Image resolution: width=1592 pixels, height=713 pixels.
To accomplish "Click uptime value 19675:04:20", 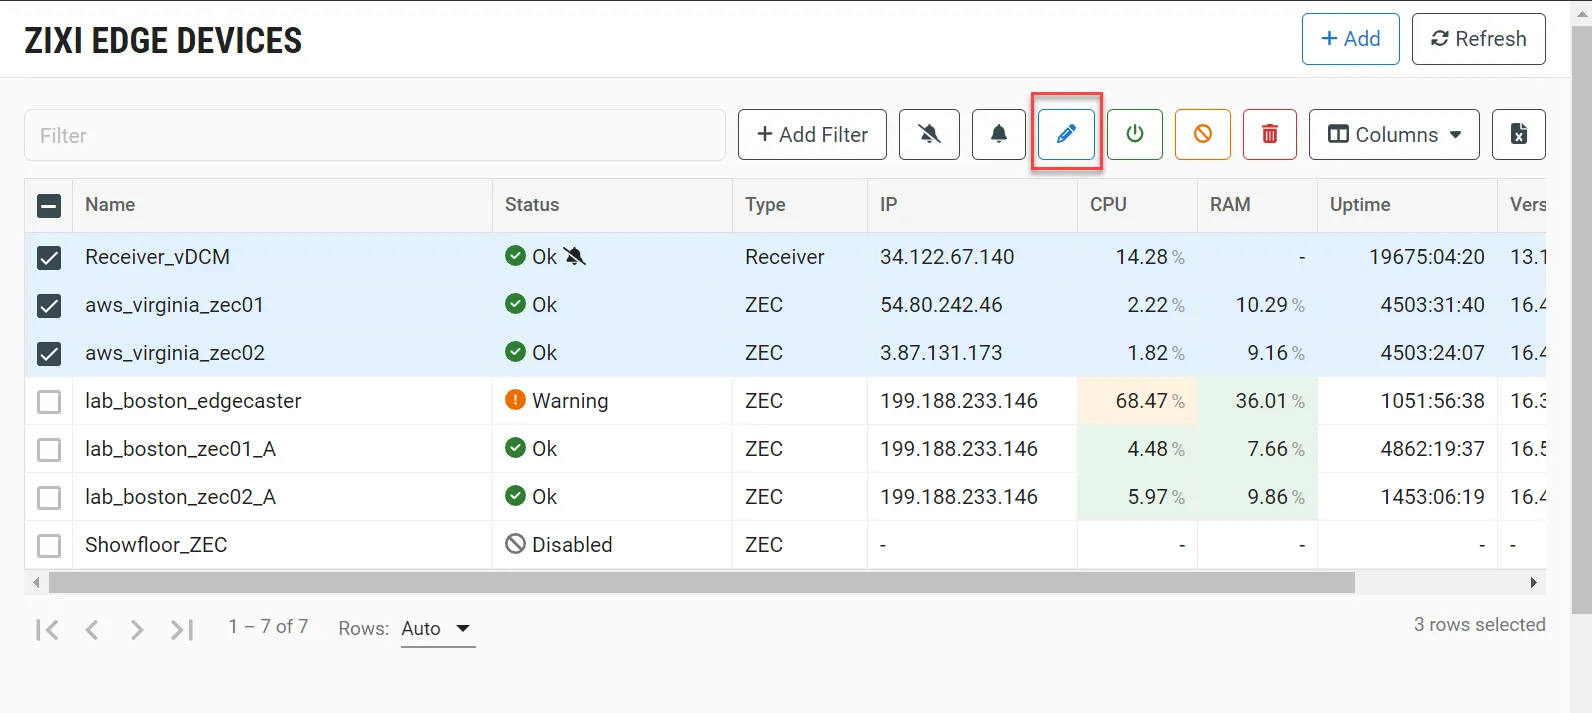I will pos(1426,256).
